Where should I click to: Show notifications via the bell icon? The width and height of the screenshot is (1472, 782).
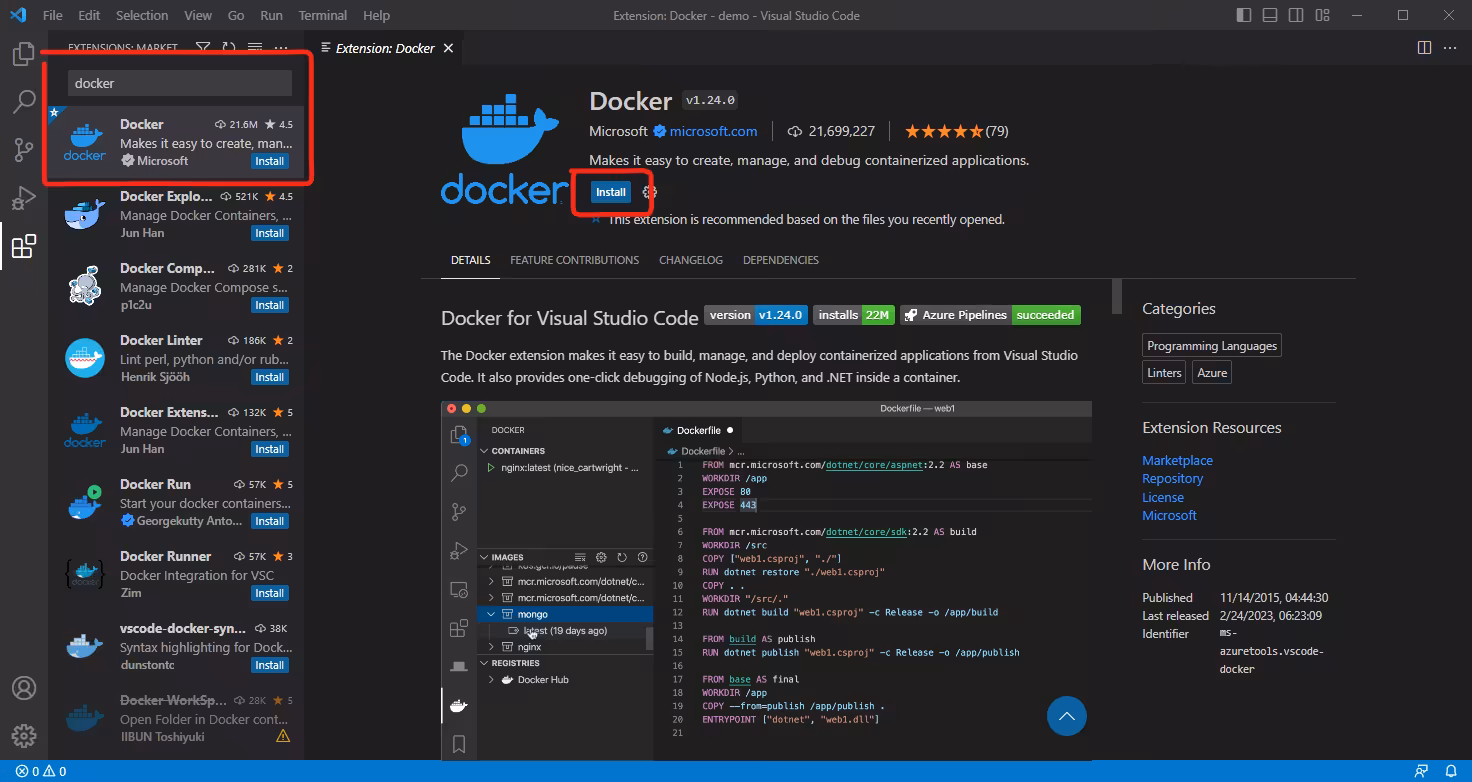click(1451, 771)
